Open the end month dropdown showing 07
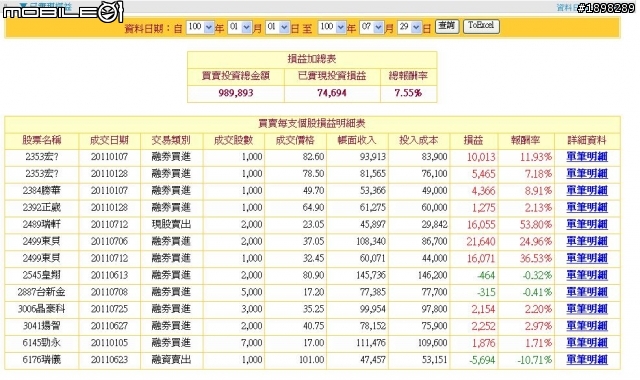640x380 pixels. coord(371,27)
